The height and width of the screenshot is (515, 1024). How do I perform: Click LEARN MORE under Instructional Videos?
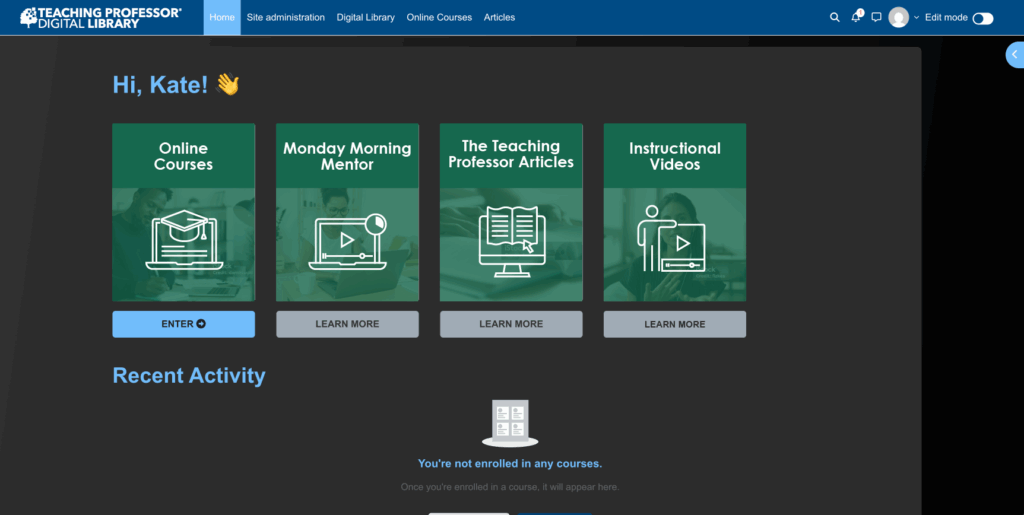(x=674, y=324)
